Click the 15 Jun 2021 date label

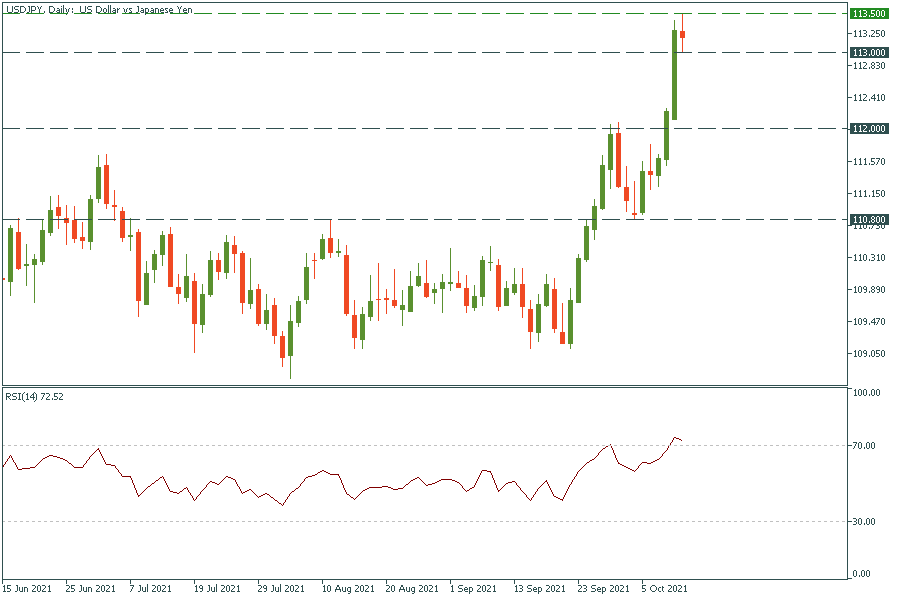pyautogui.click(x=26, y=589)
